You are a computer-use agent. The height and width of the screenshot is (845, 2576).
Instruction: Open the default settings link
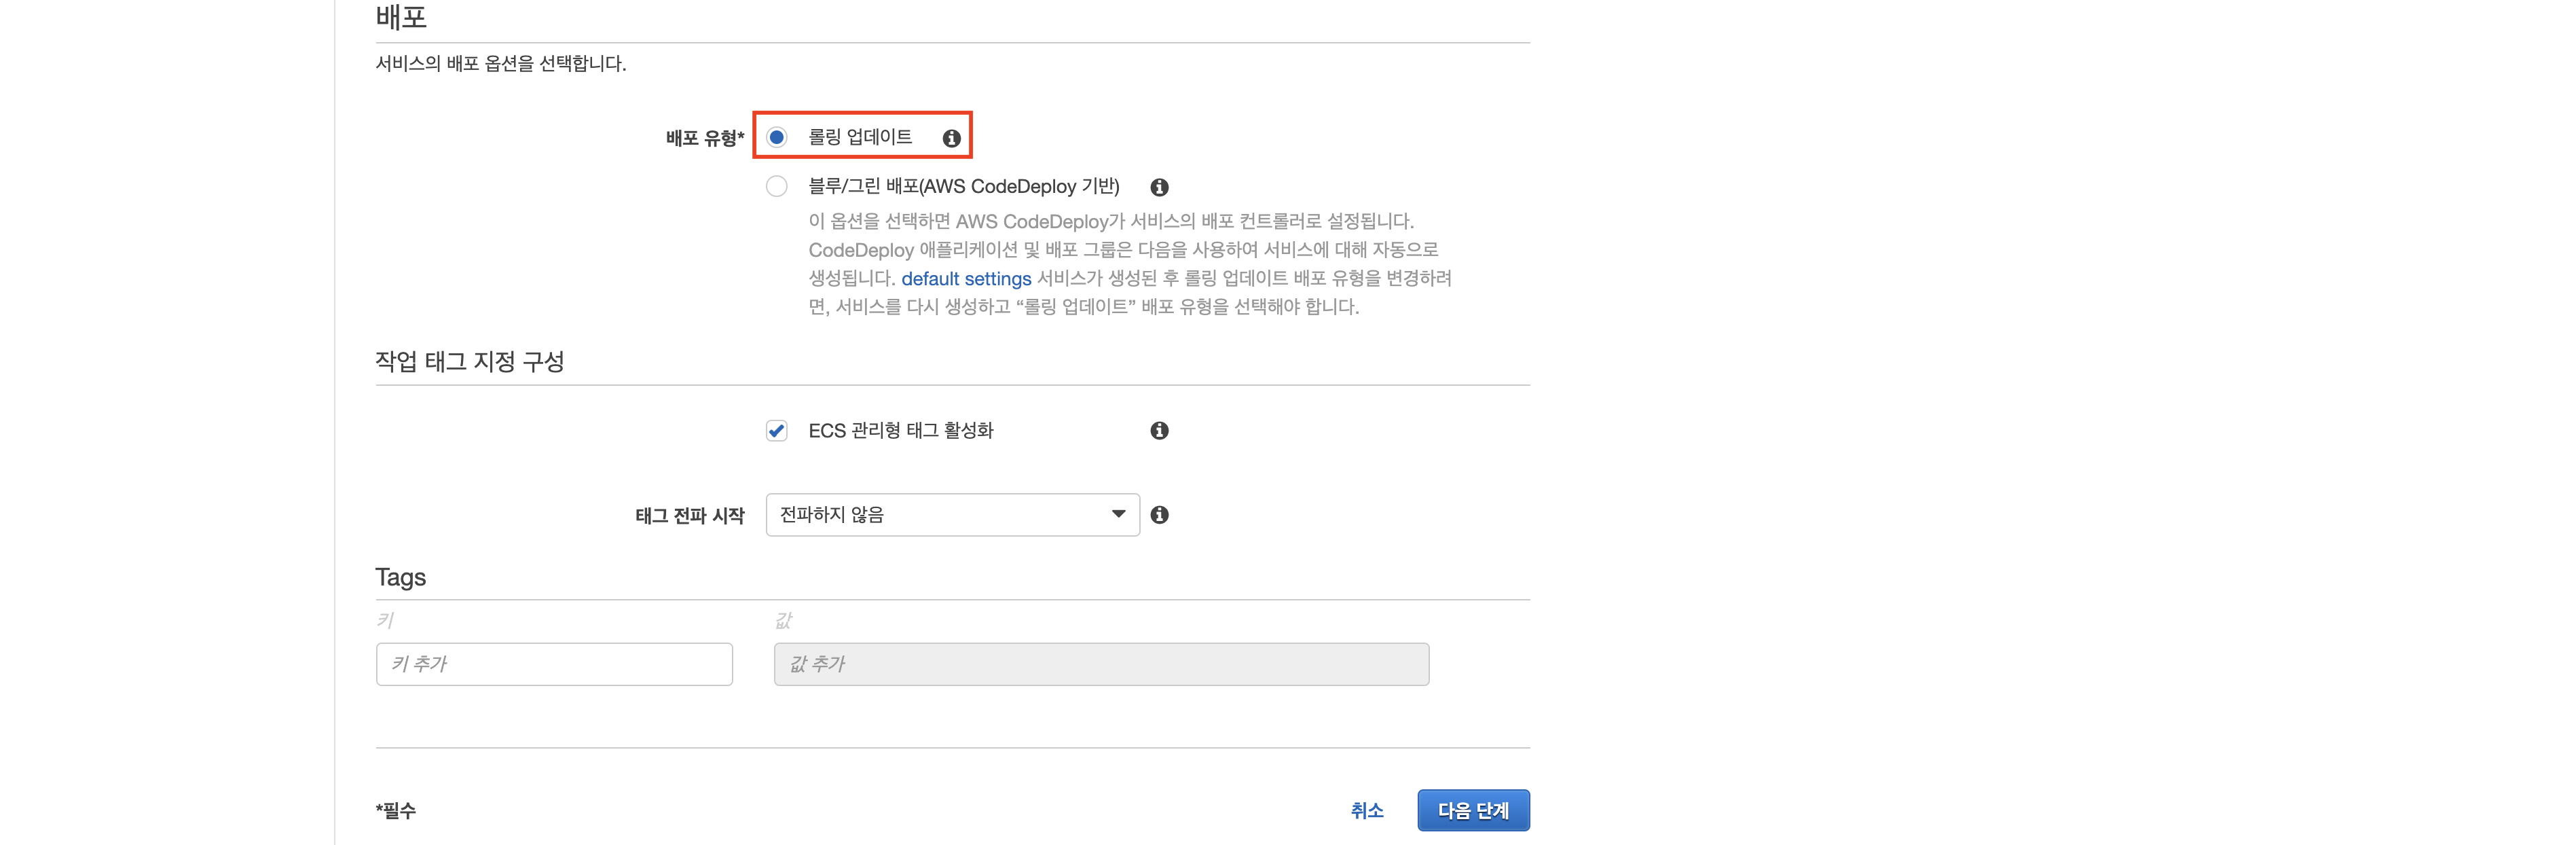(965, 278)
